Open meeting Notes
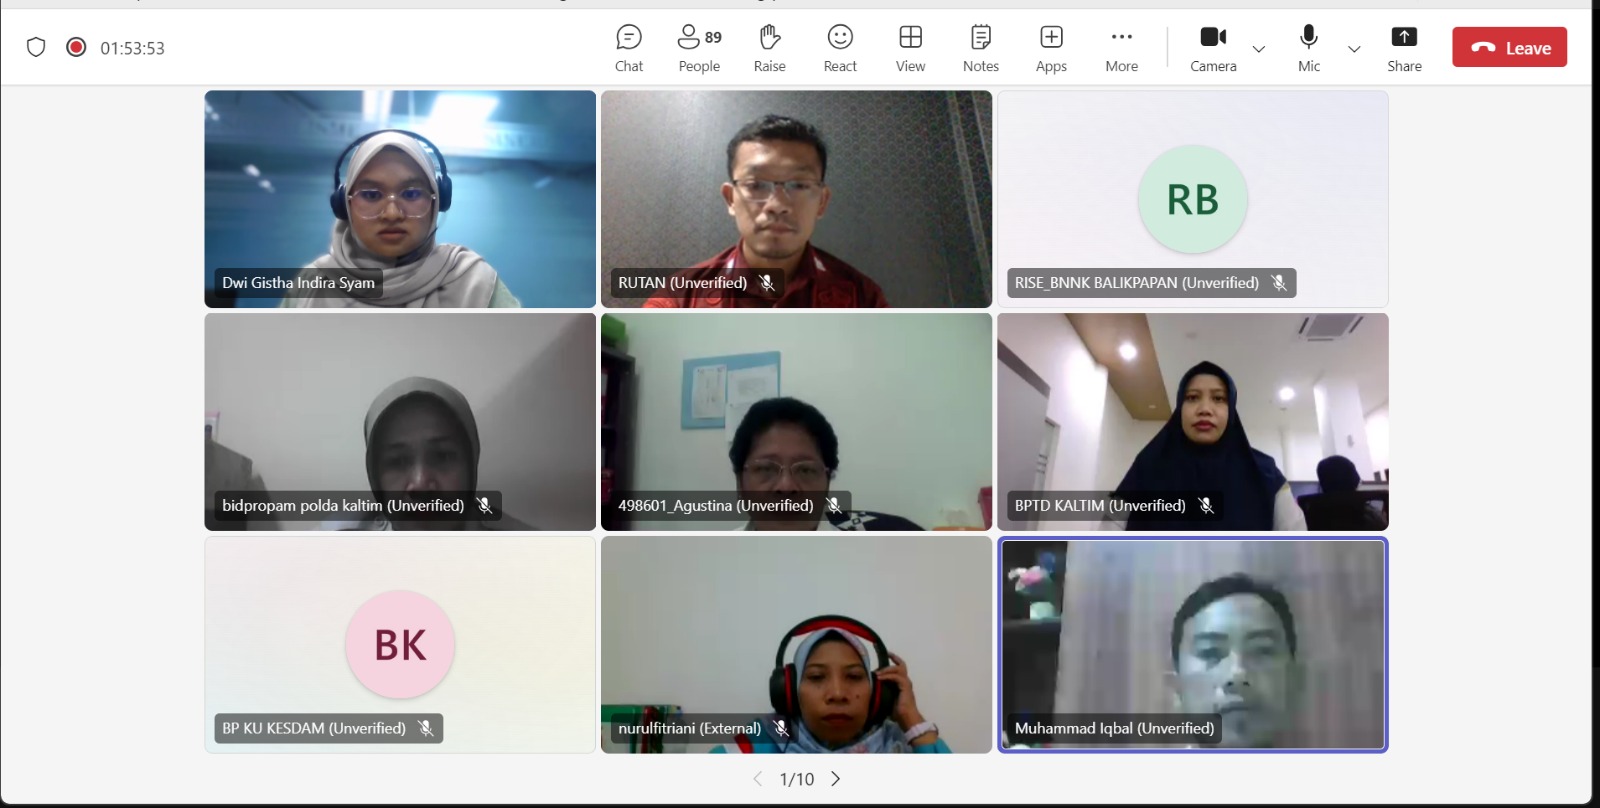Screen dimensions: 1600x808 pyautogui.click(x=981, y=48)
